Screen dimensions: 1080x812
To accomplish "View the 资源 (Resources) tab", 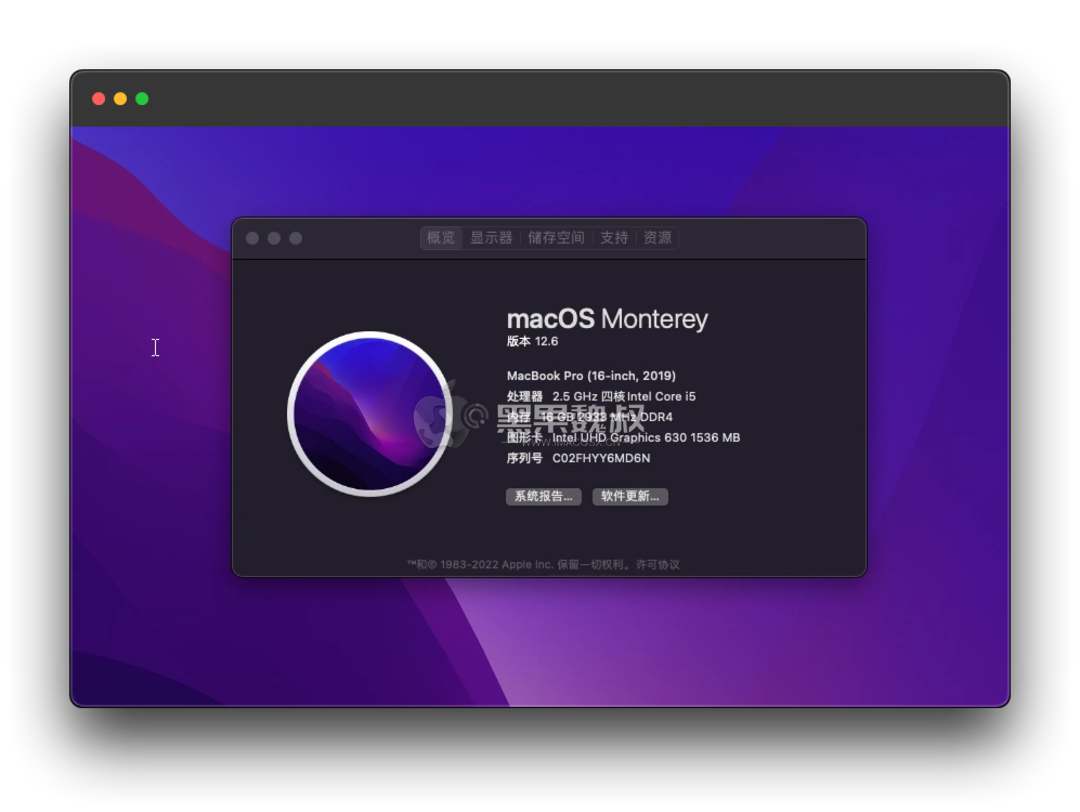I will pos(657,238).
